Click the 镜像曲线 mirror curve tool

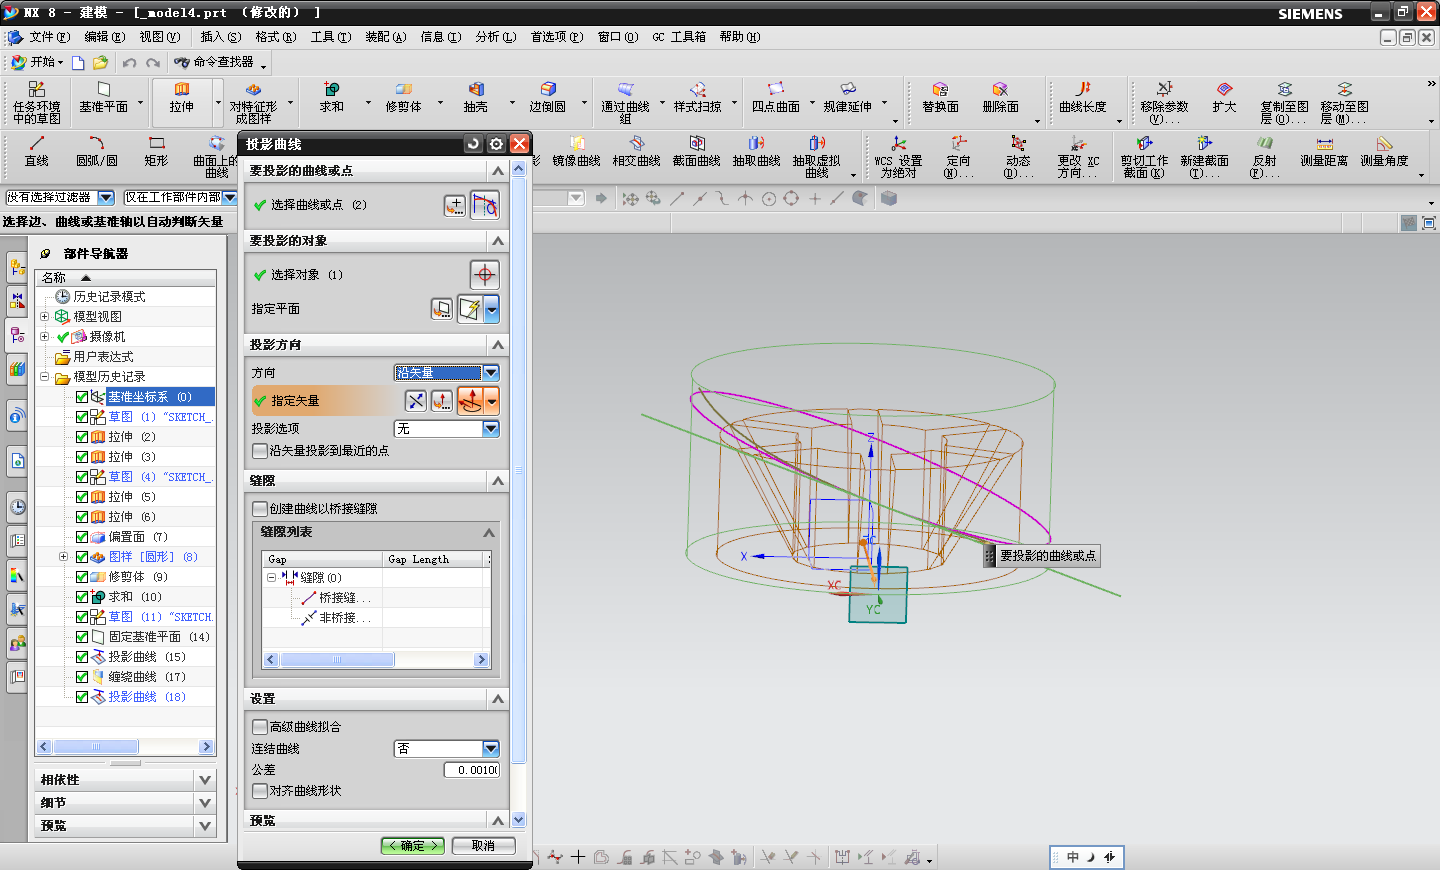[577, 152]
